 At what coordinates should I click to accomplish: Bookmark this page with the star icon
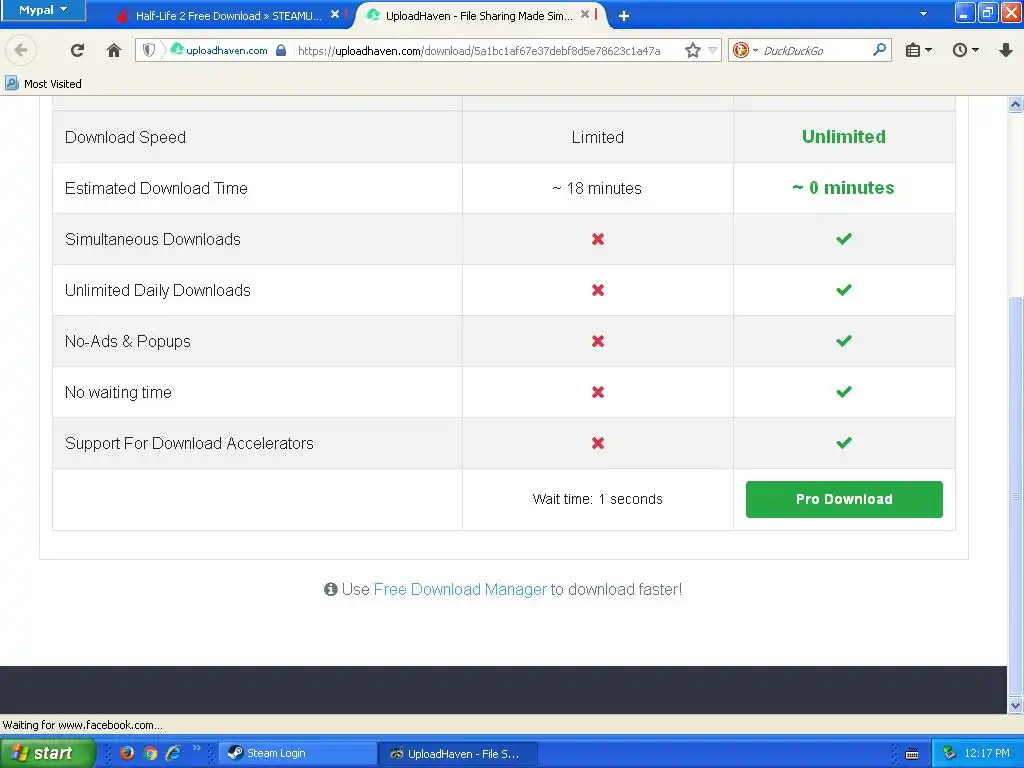click(x=693, y=50)
